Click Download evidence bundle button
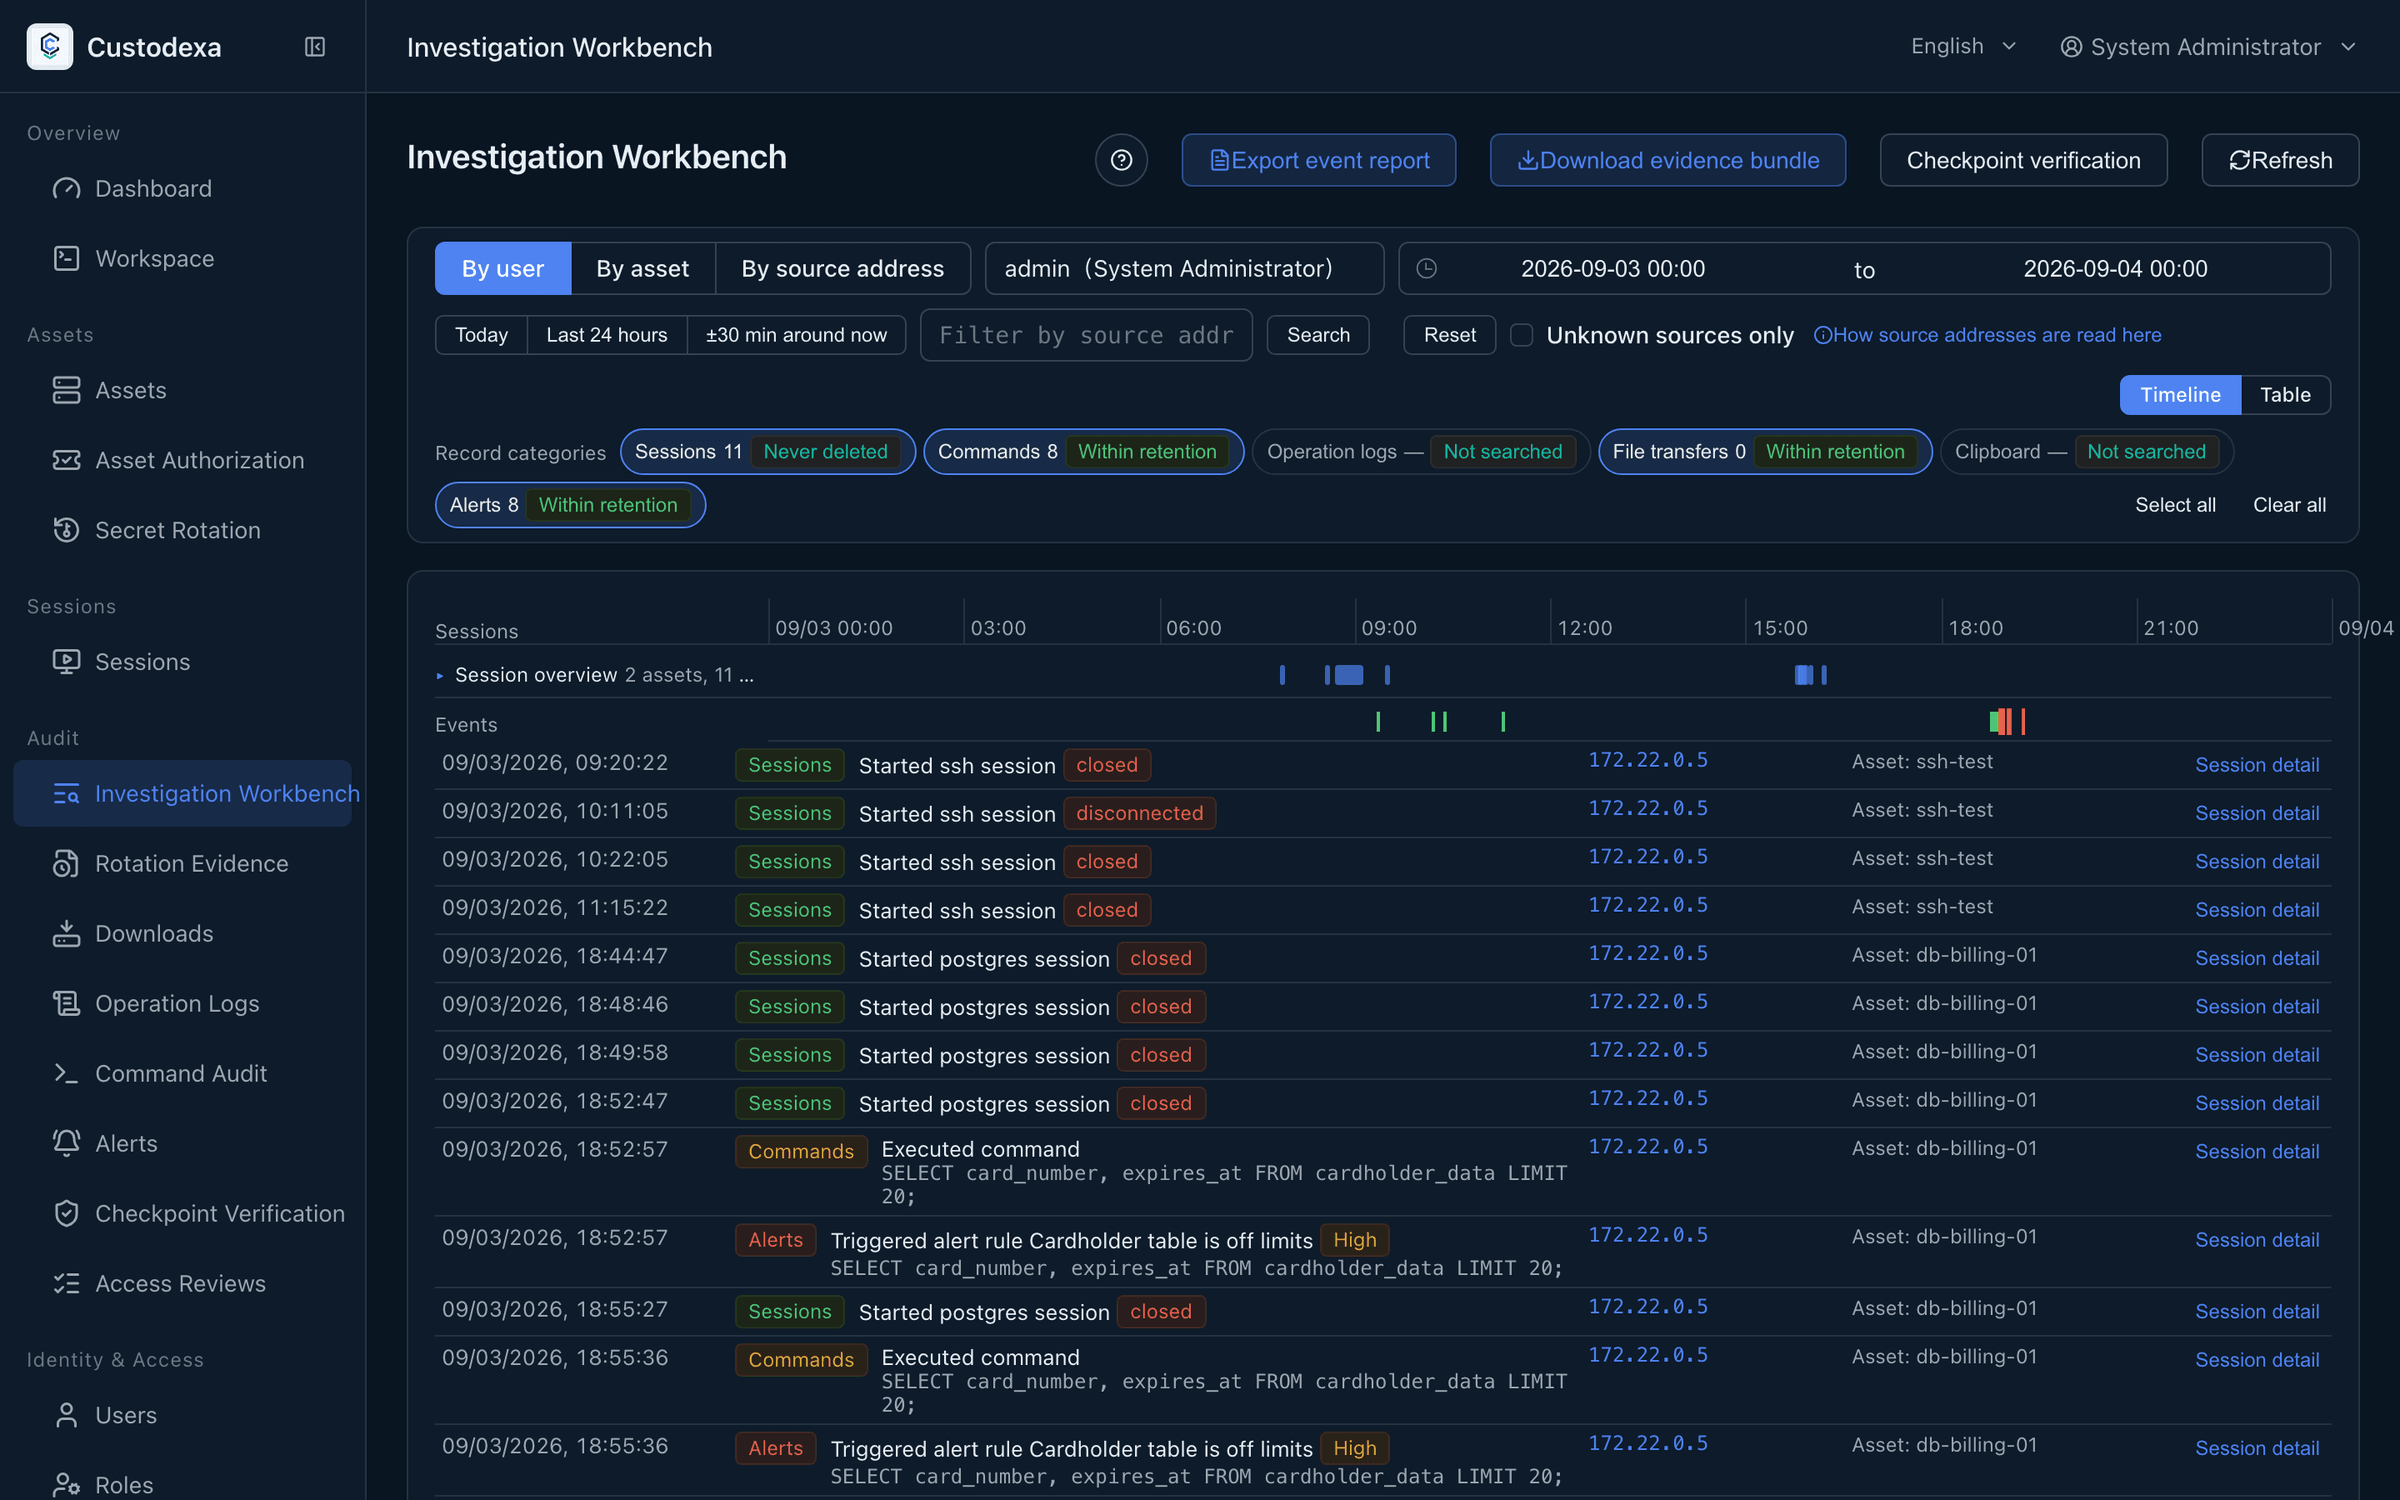Image resolution: width=2400 pixels, height=1500 pixels. (x=1667, y=160)
